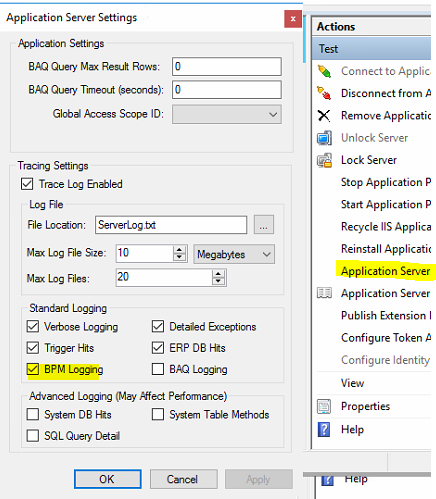Click the File Location text field
This screenshot has height=499, width=436.
point(171,225)
